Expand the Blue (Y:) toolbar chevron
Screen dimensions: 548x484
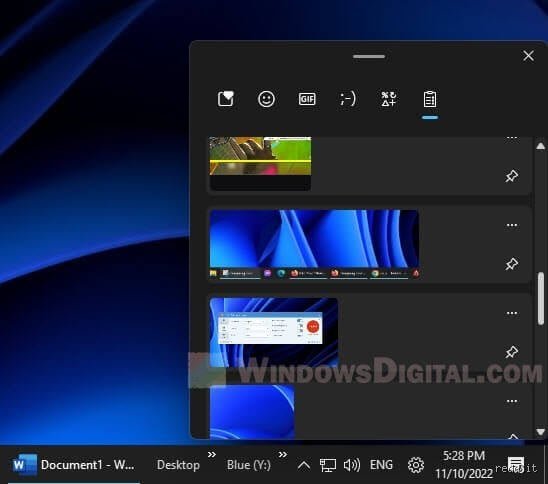(x=283, y=455)
